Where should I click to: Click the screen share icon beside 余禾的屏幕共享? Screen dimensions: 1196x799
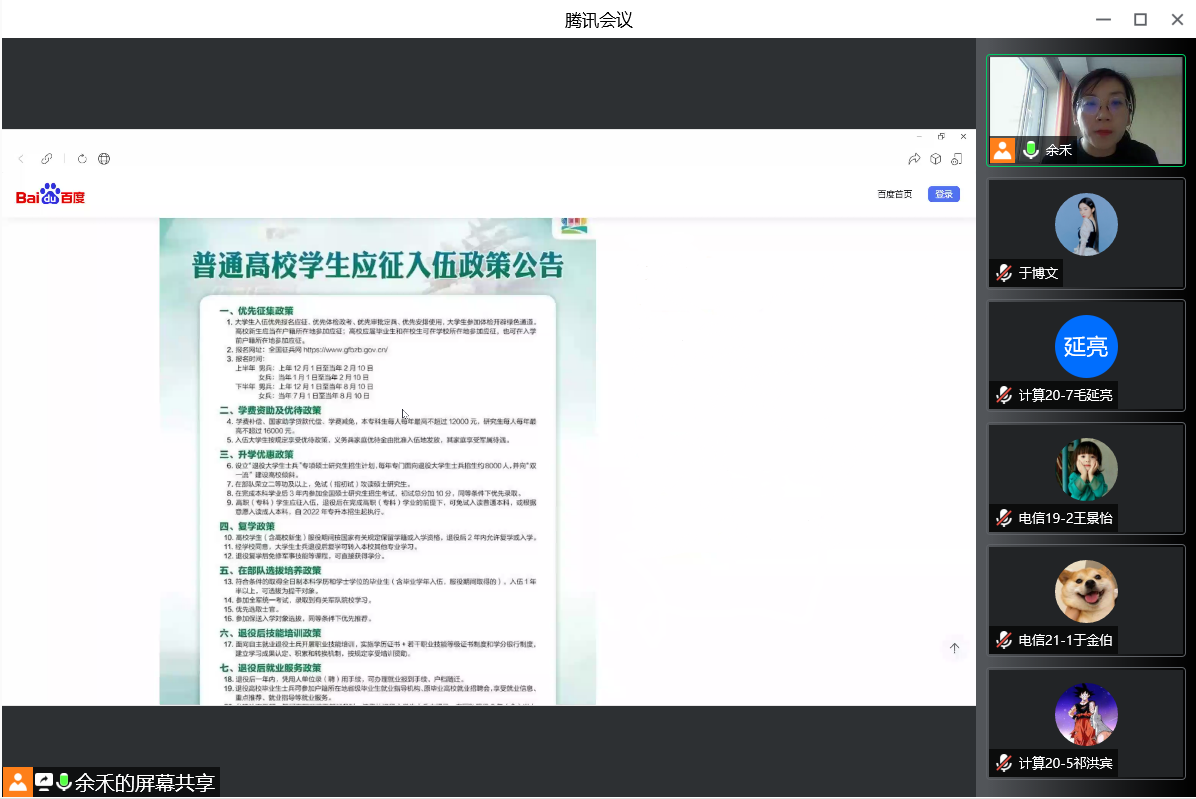pos(44,782)
